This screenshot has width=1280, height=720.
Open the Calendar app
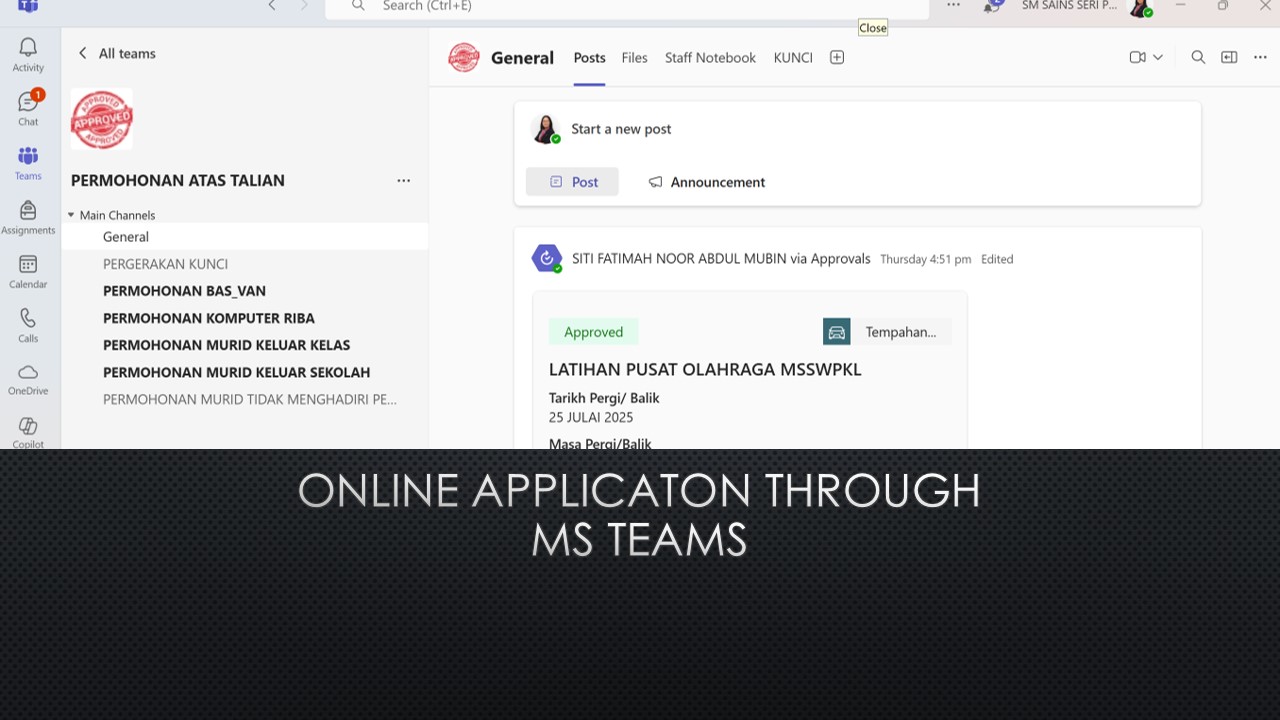(x=28, y=271)
